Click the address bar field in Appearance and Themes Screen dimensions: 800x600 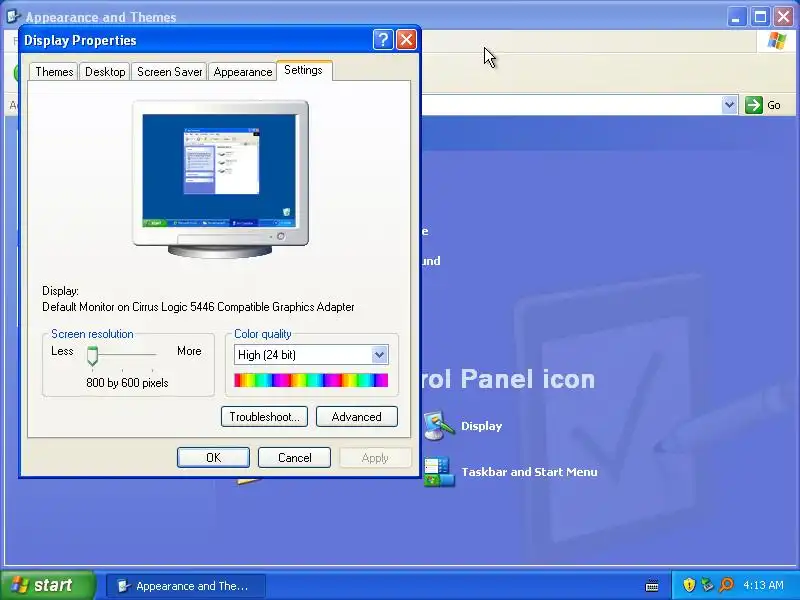pos(571,105)
